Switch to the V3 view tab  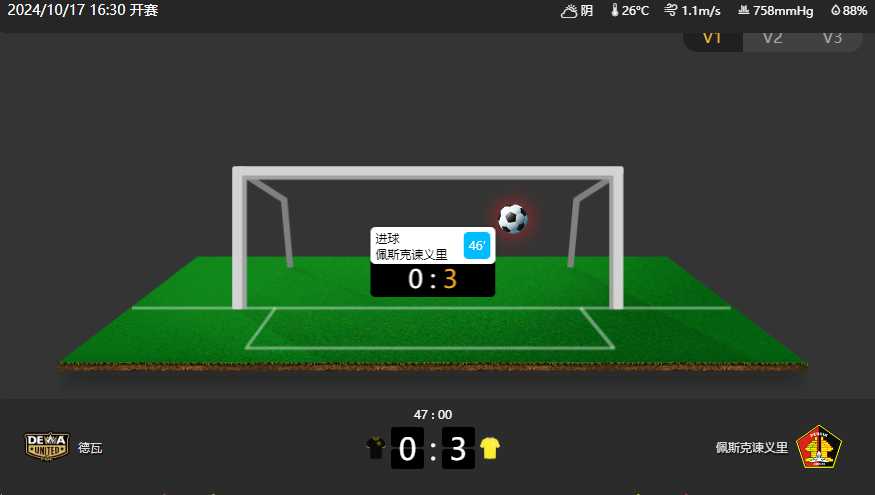832,38
